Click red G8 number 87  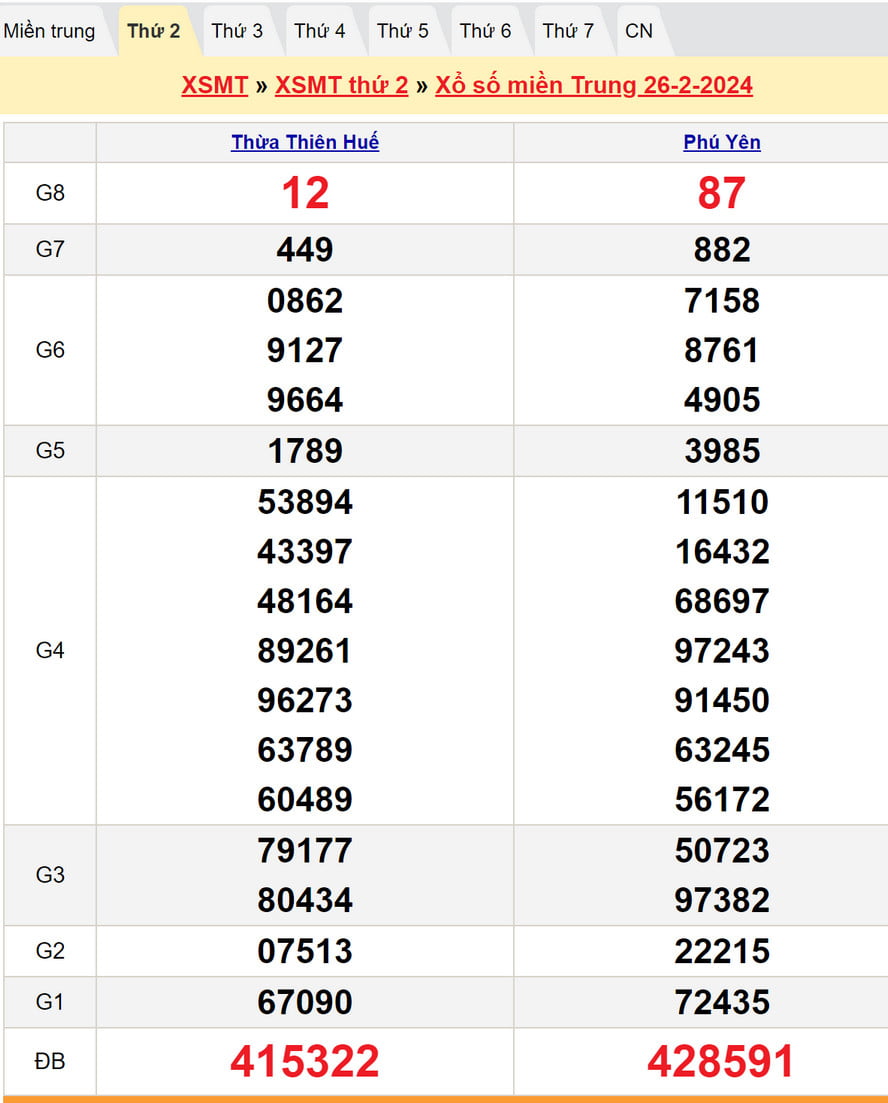tap(721, 193)
